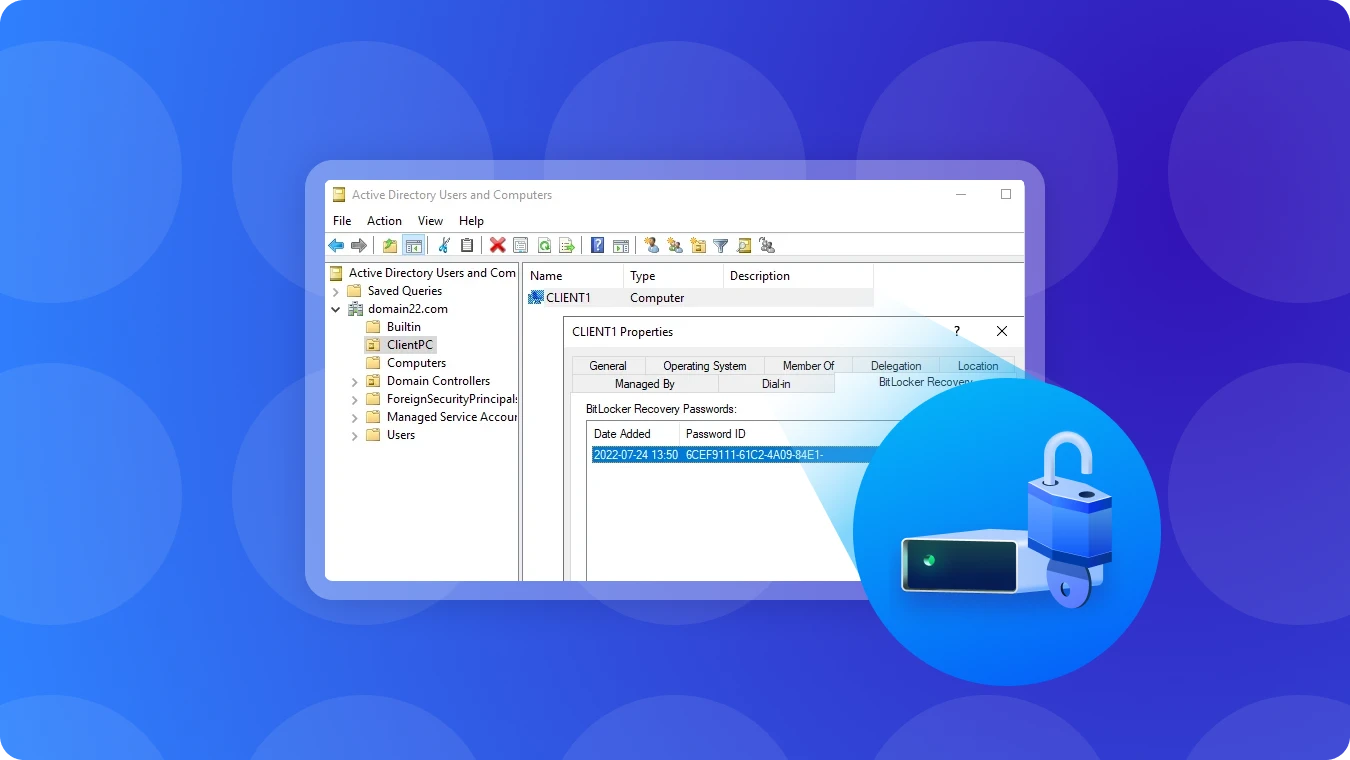Expand the ForeignSecurityPrincipals node
The height and width of the screenshot is (760, 1350).
pos(354,399)
